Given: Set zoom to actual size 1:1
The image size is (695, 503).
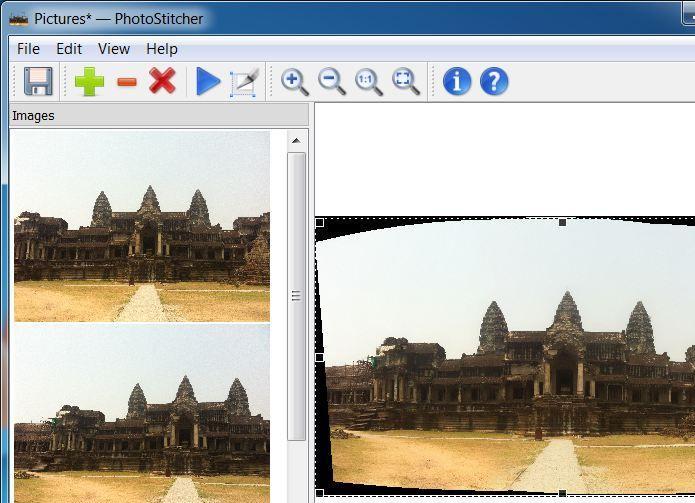Looking at the screenshot, I should click(x=369, y=82).
